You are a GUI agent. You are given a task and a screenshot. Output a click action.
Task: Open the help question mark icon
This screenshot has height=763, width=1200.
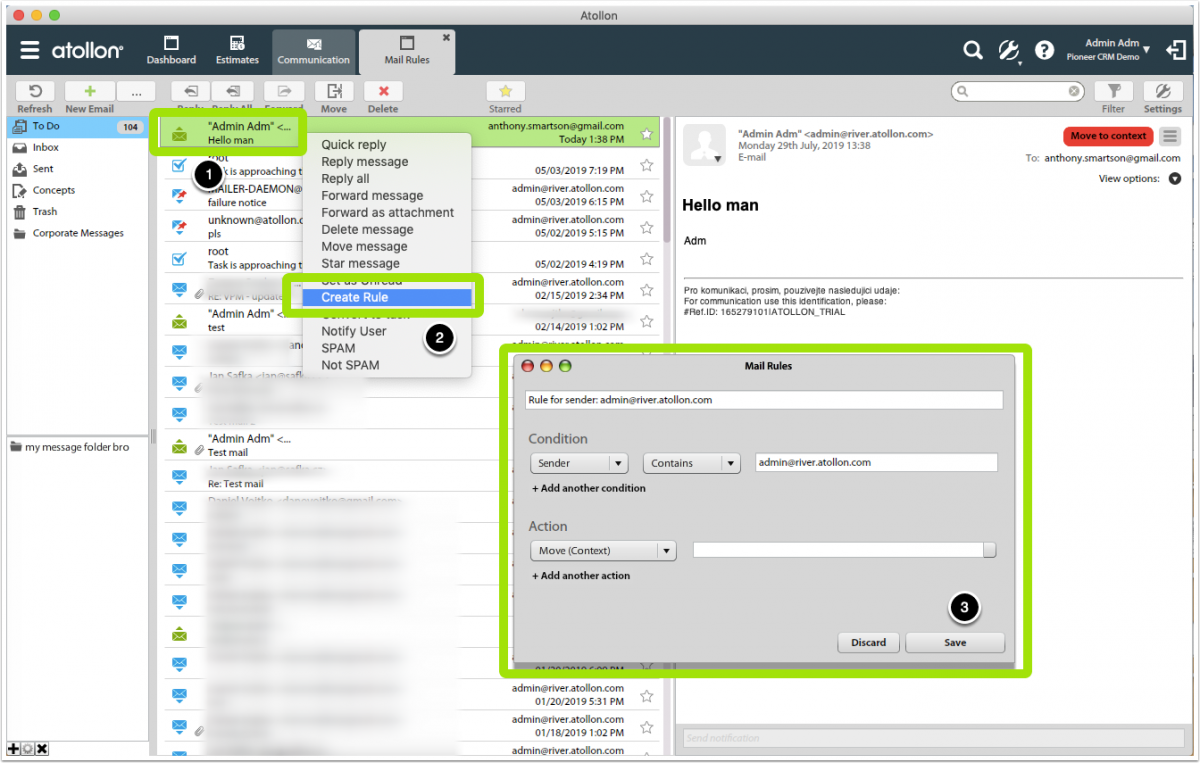[1044, 50]
